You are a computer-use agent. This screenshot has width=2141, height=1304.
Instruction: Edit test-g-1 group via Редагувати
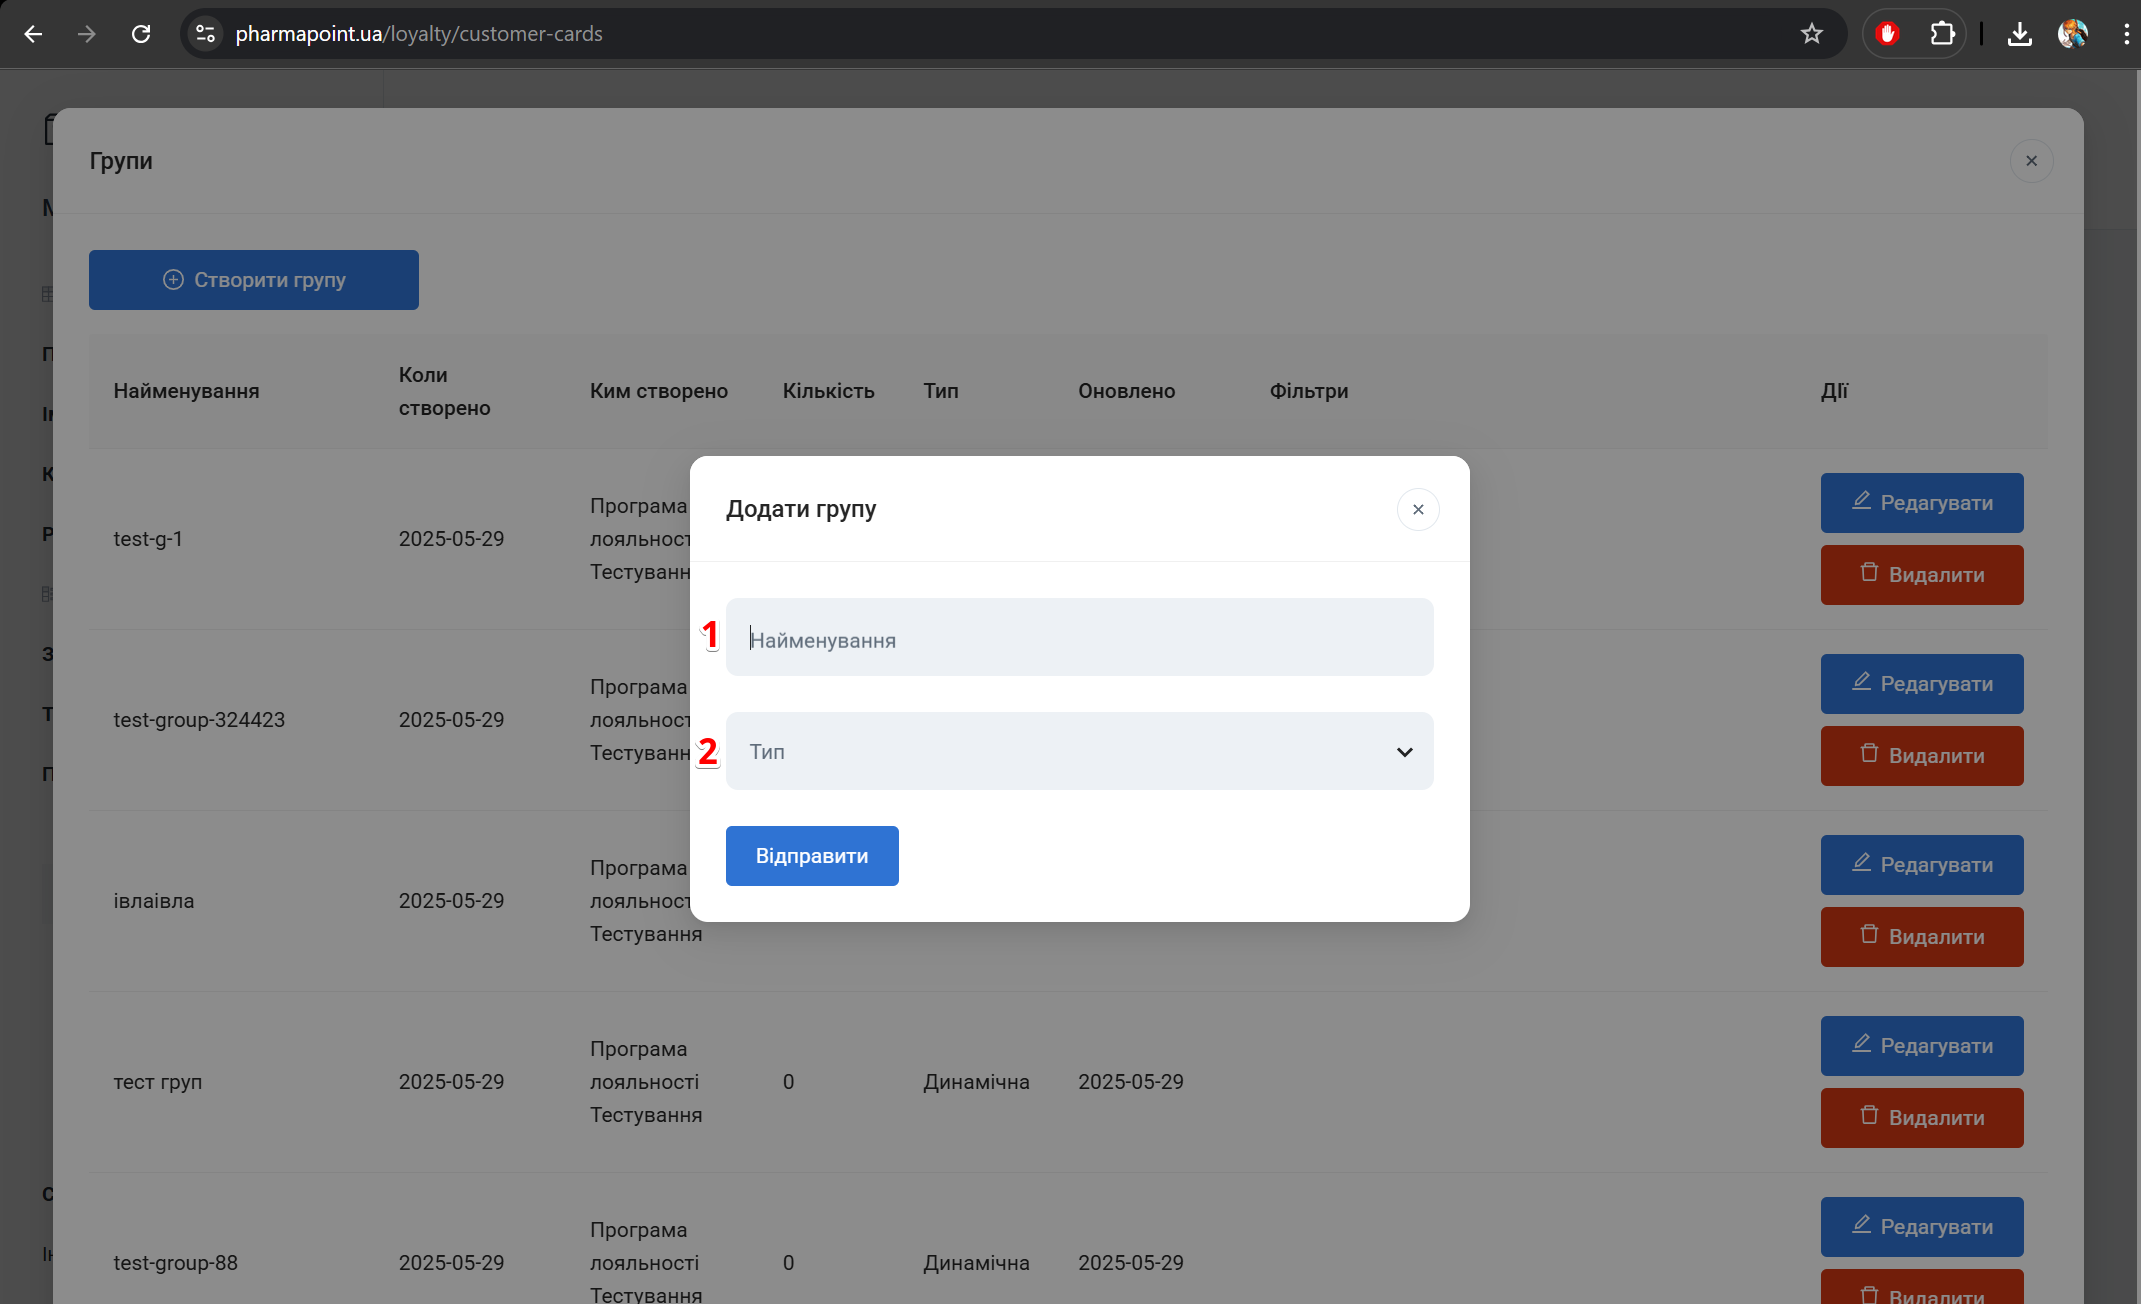(1921, 503)
